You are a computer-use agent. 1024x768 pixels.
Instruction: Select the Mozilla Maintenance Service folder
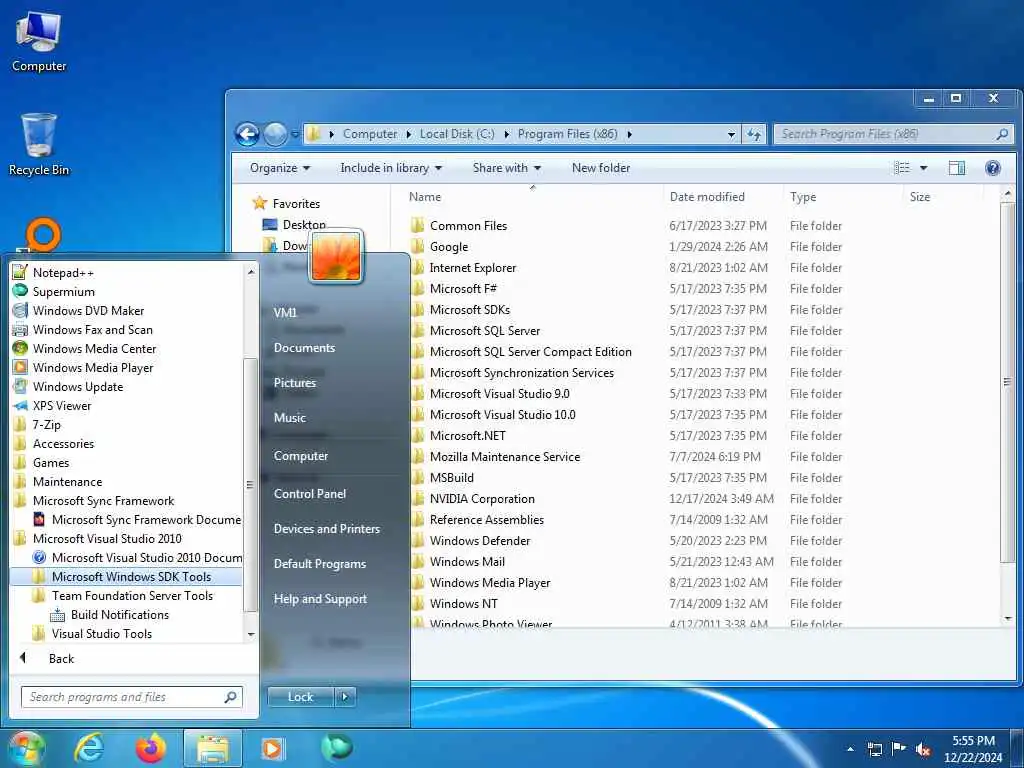tap(504, 457)
